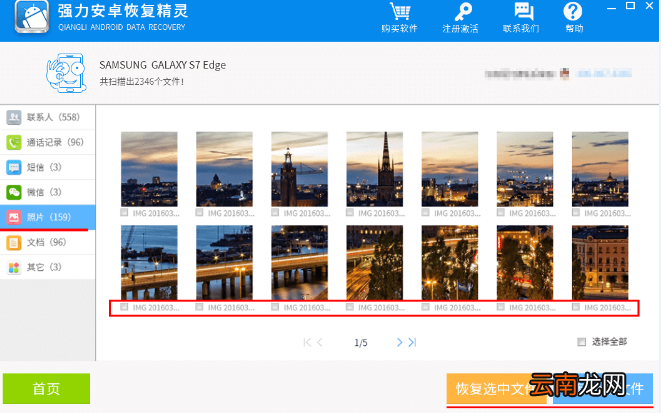Tick checkbox under the tower and crane photo

tap(275, 213)
